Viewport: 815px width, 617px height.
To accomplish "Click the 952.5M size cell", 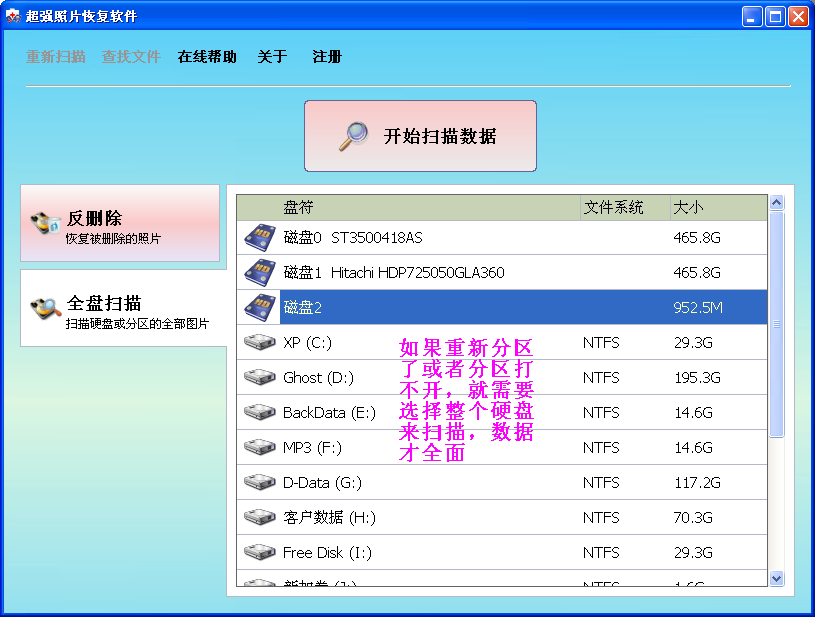I will coord(698,308).
